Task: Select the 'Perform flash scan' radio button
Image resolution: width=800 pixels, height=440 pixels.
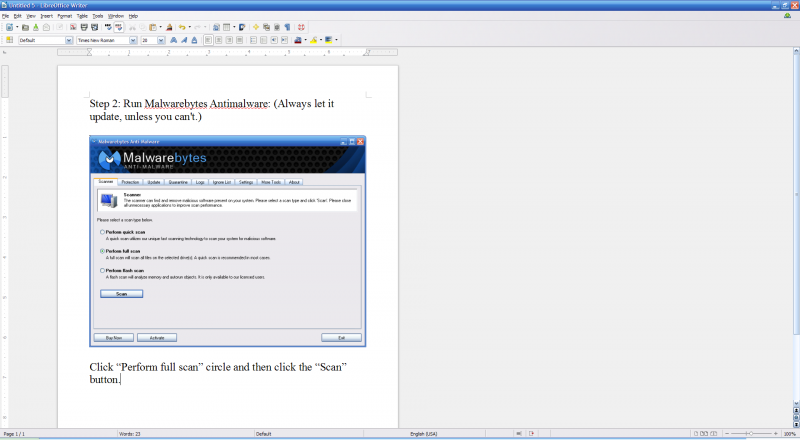Action: click(x=102, y=270)
